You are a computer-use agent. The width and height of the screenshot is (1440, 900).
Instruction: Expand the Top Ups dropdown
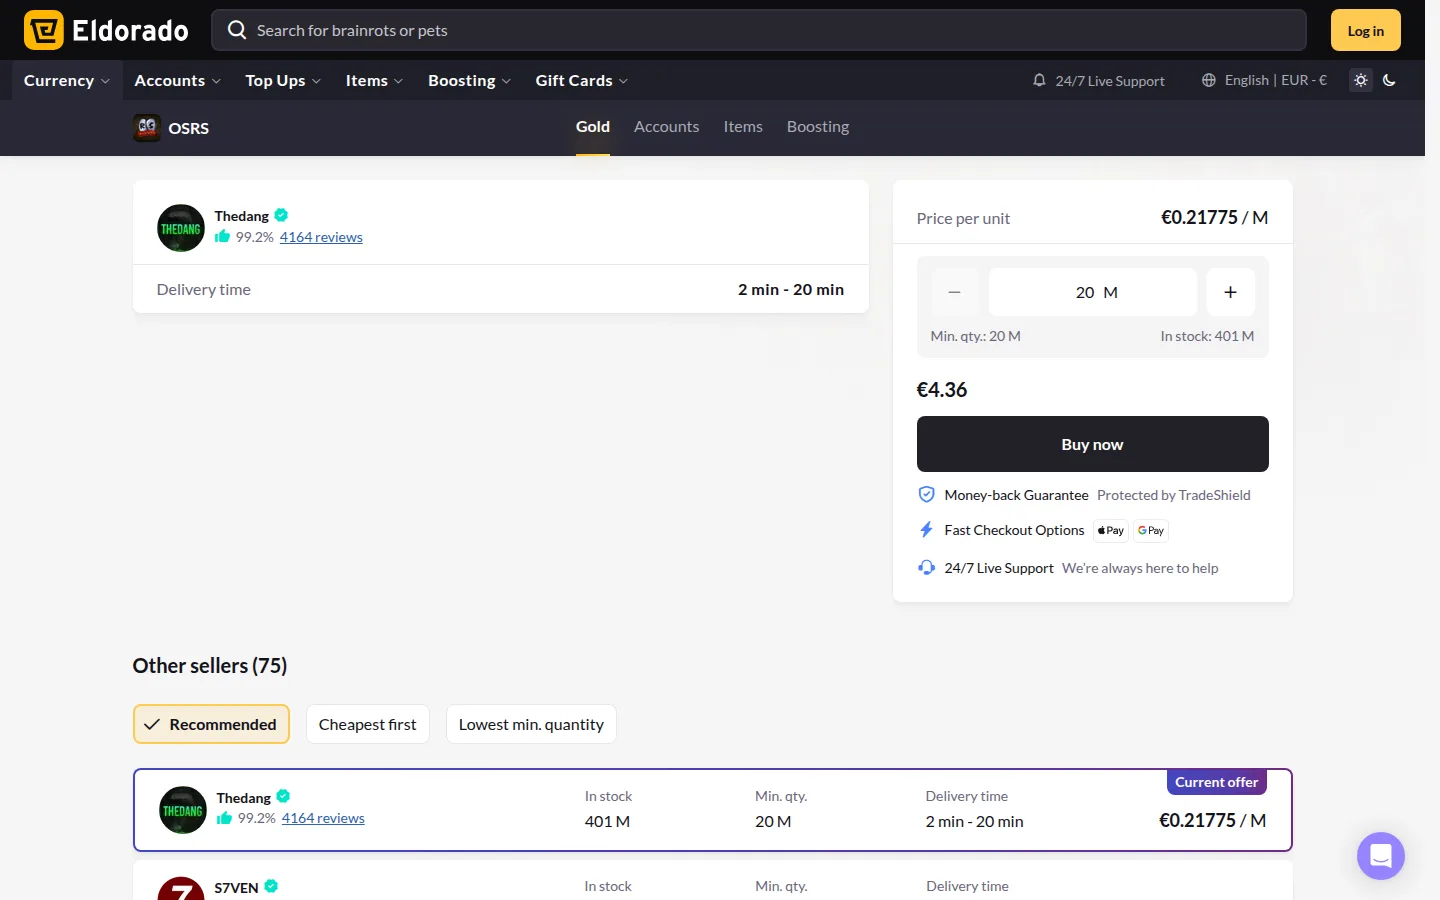coord(283,80)
